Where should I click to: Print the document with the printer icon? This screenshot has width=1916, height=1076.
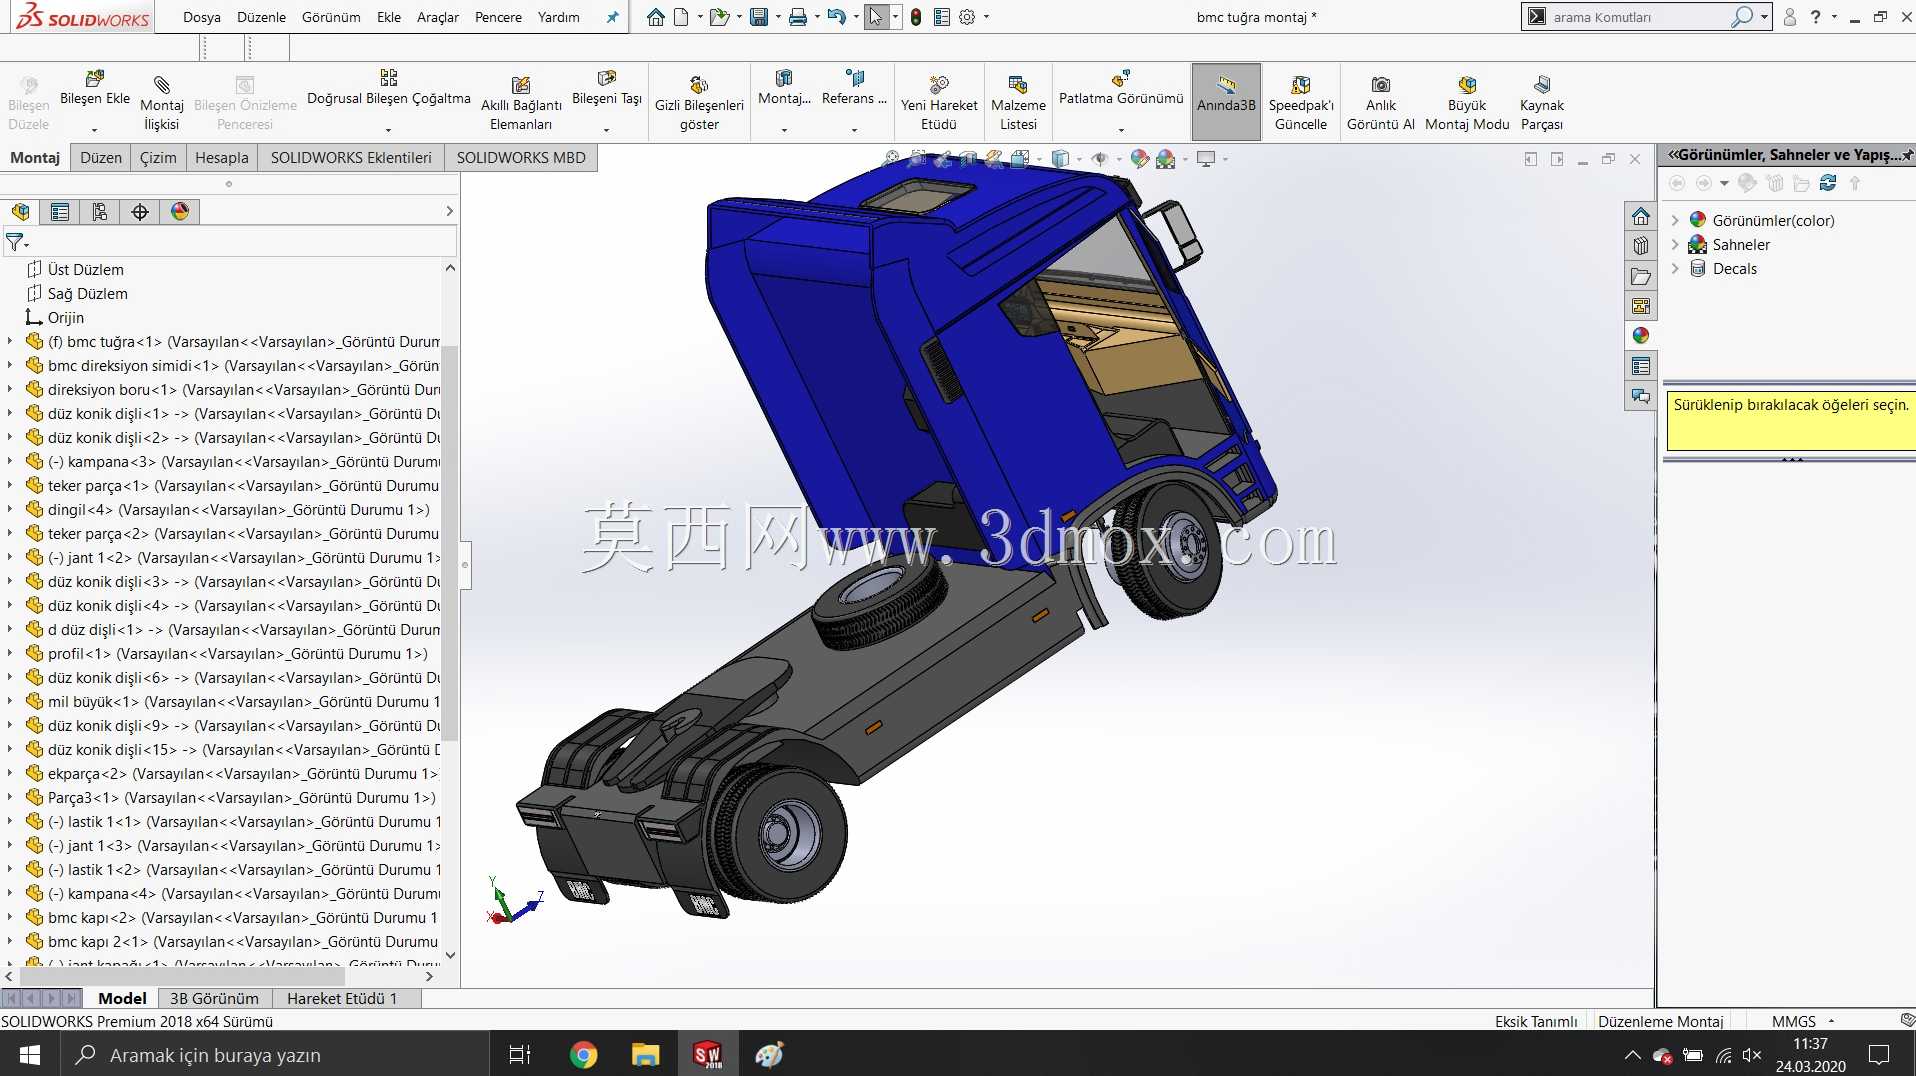pos(797,17)
